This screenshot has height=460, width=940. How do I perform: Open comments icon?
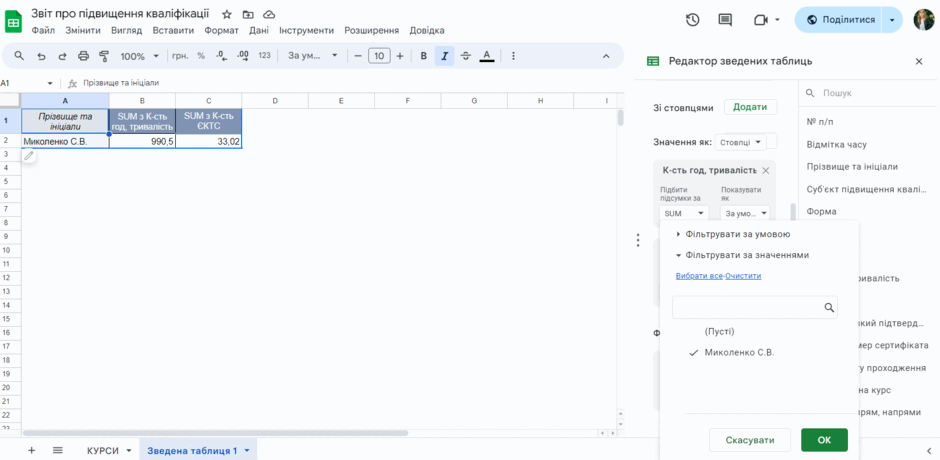725,20
